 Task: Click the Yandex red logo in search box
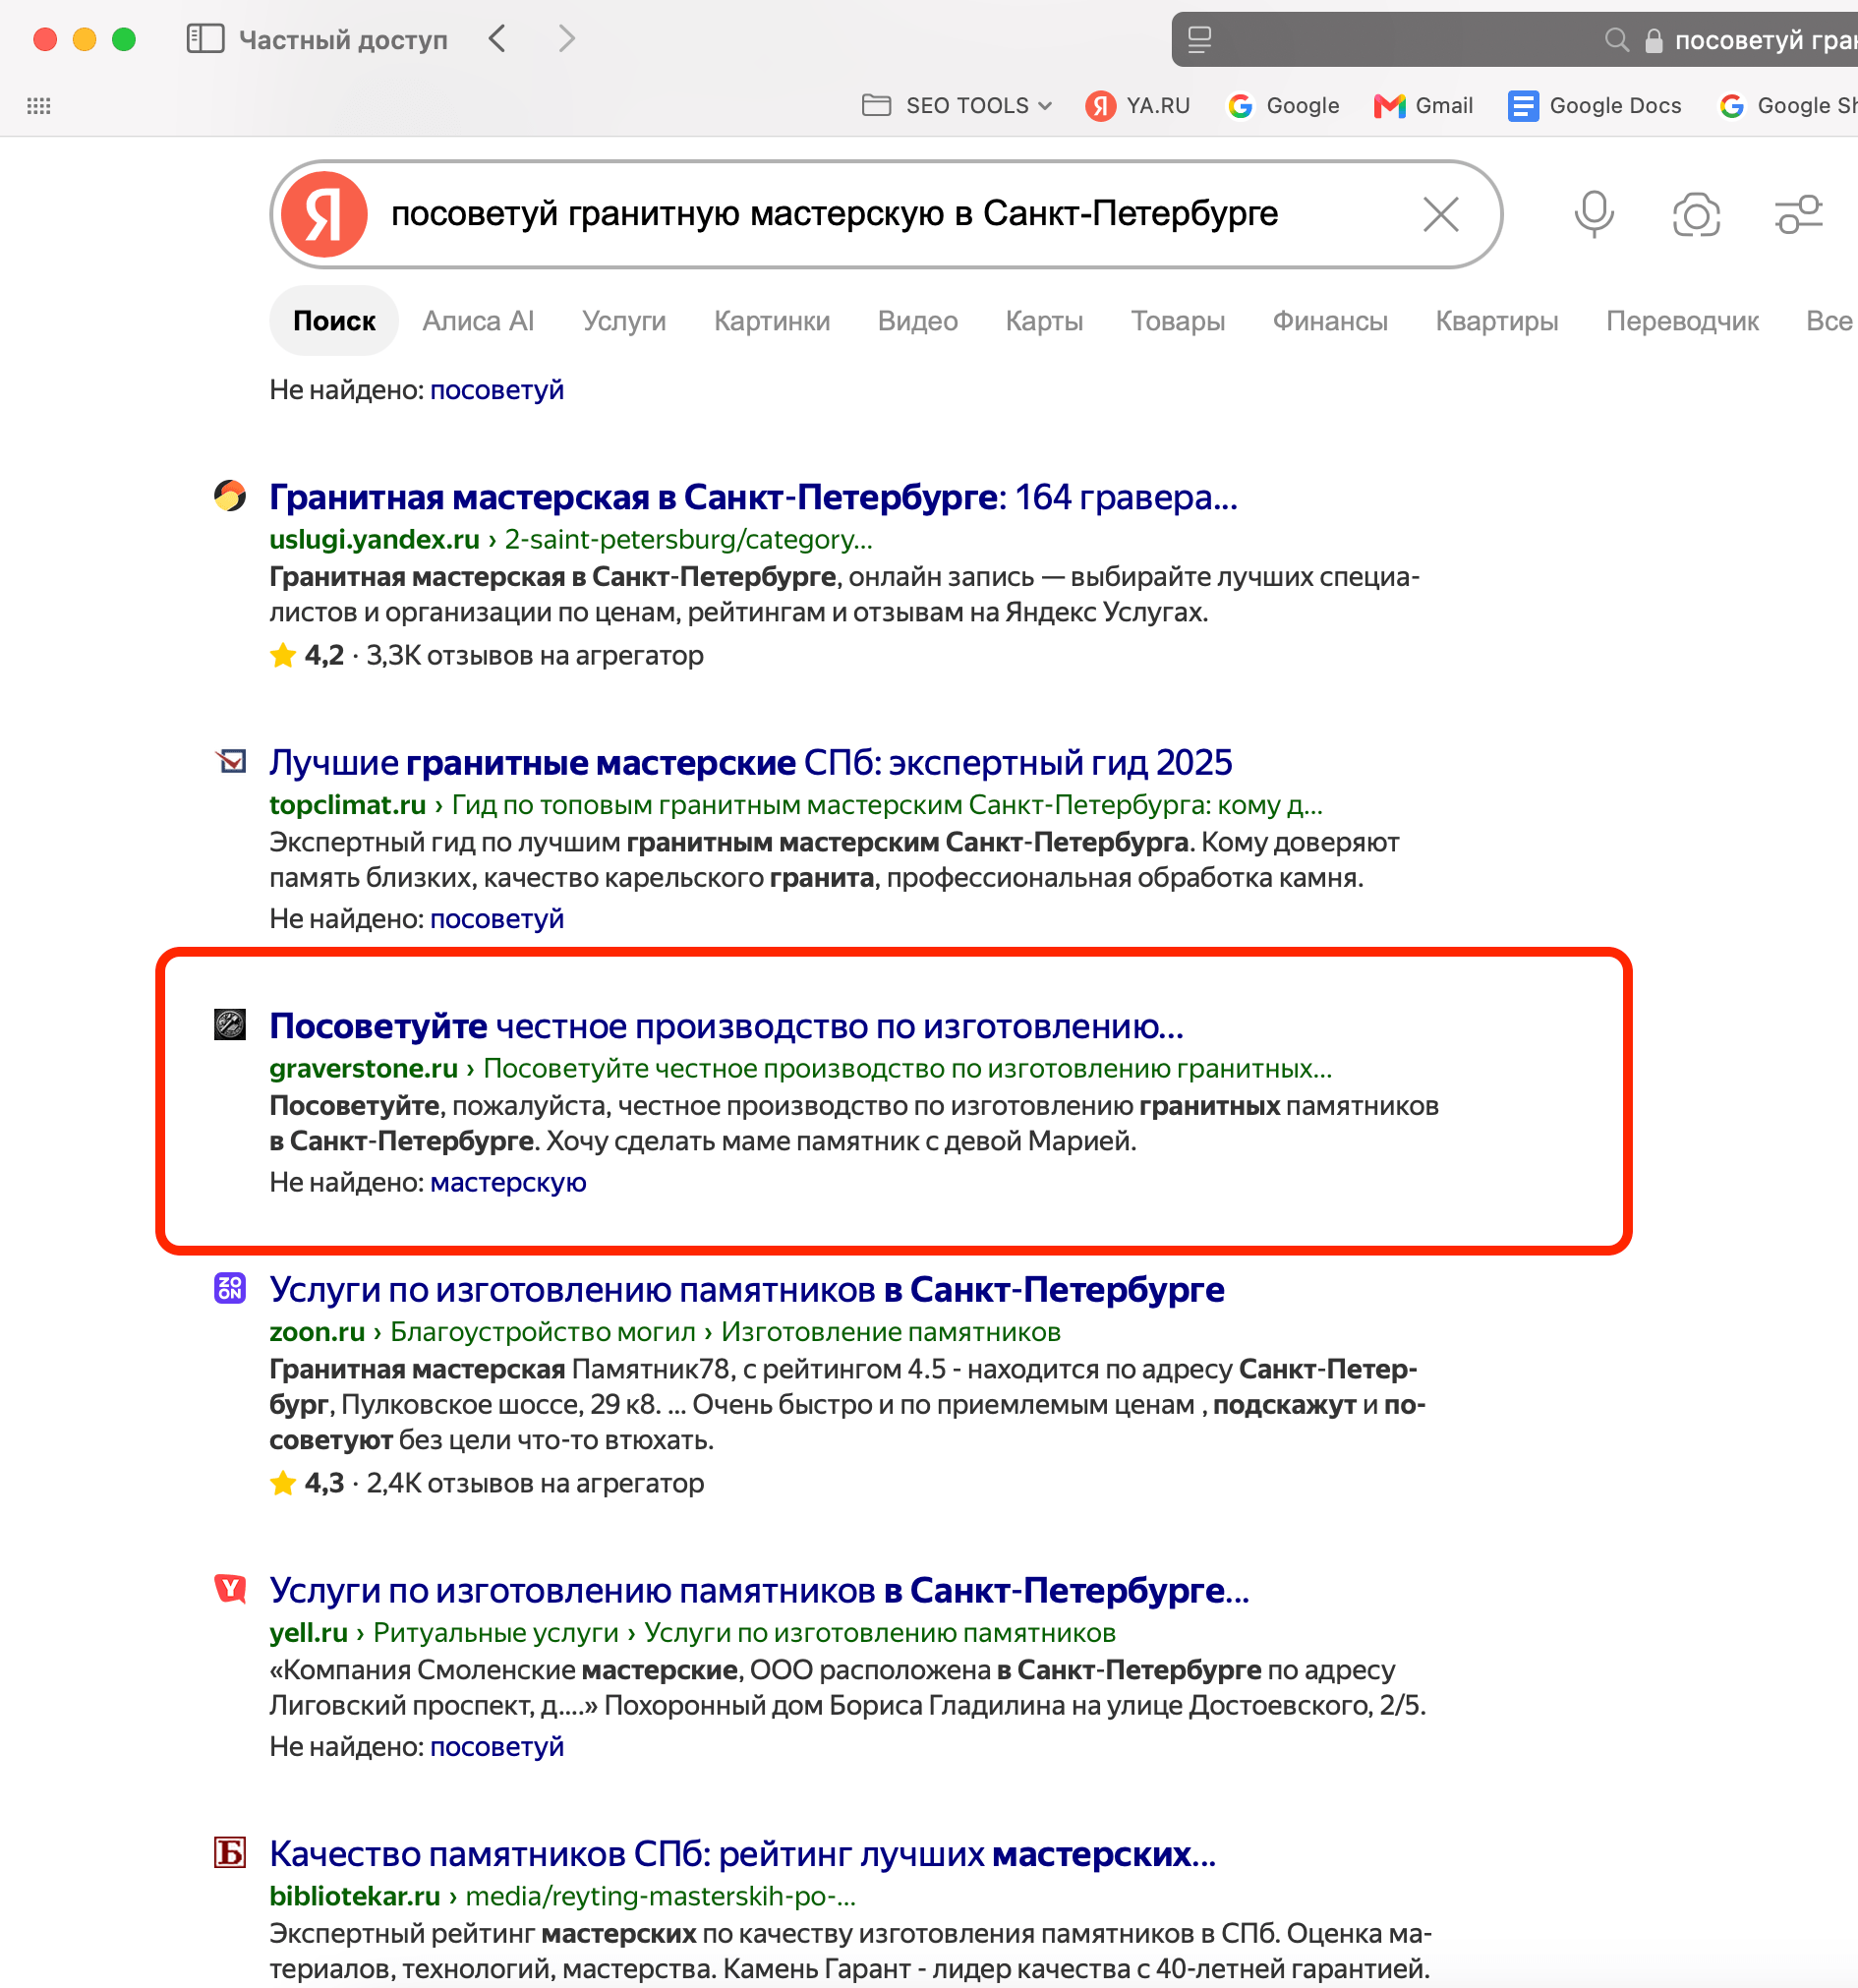point(324,214)
